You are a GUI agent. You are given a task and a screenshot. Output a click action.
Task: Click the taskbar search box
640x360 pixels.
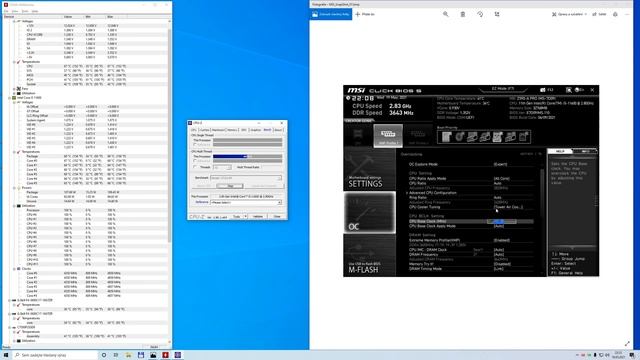55,355
